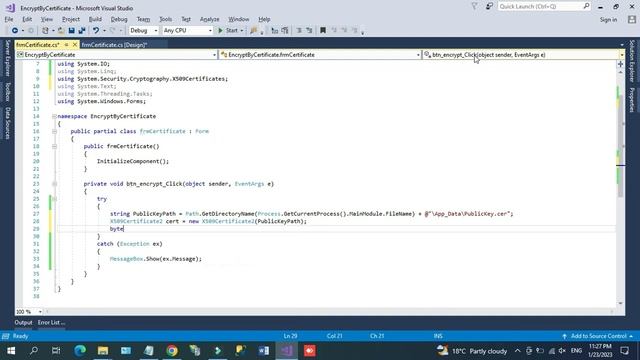The width and height of the screenshot is (640, 360).
Task: Open the Build menu
Action: 95,19
